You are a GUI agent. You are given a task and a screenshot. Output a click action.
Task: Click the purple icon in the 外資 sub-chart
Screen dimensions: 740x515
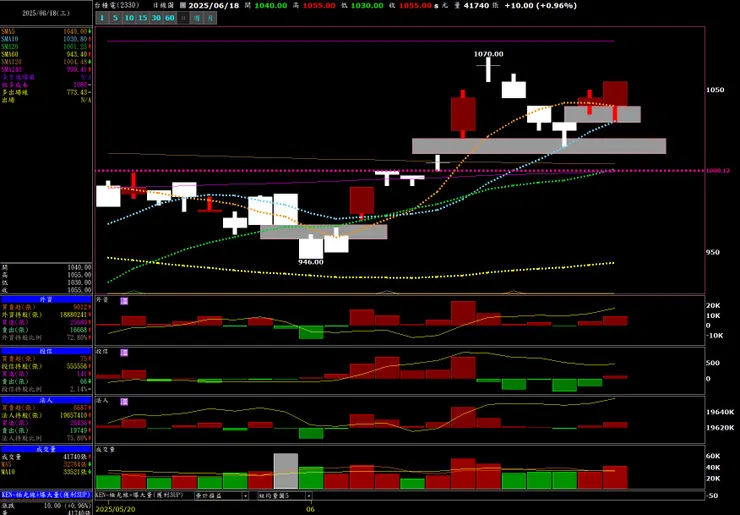pyautogui.click(x=124, y=301)
